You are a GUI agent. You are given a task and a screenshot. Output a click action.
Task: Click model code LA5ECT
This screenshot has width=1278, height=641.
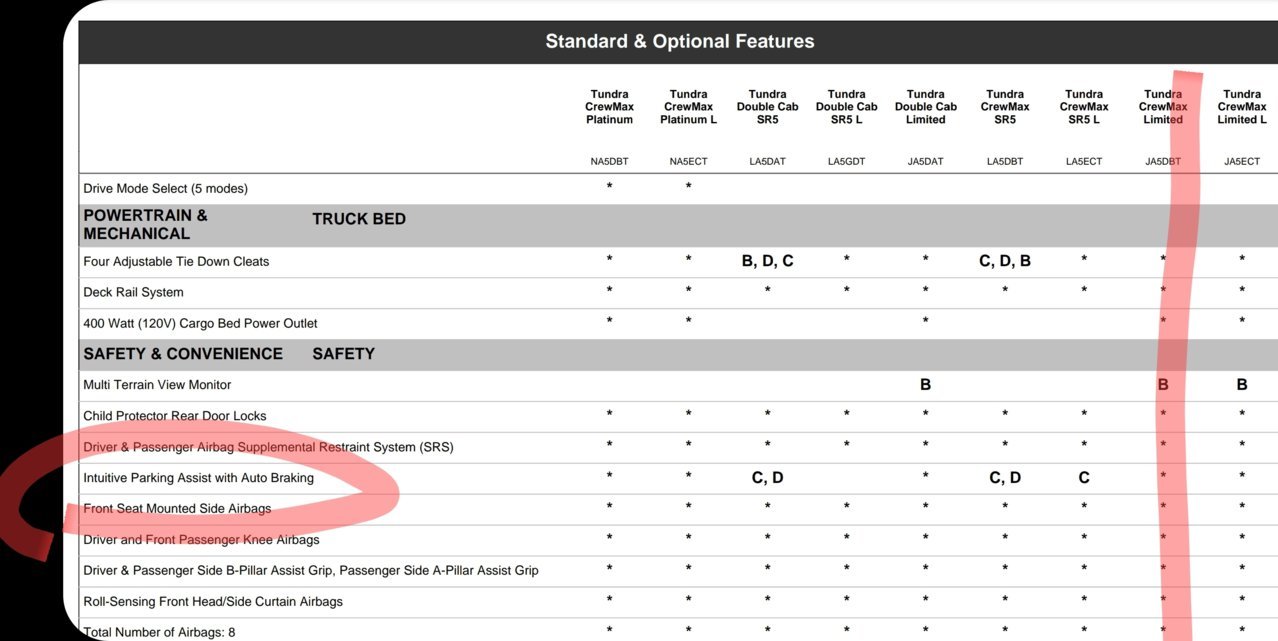[x=1084, y=161]
